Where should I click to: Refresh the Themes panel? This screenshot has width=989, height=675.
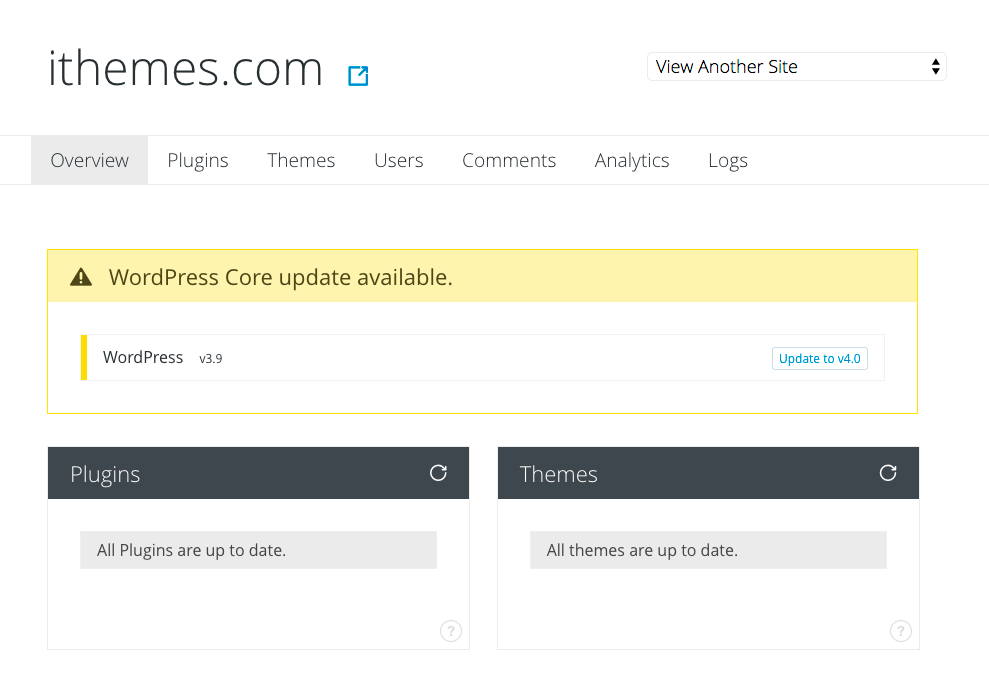pyautogui.click(x=888, y=473)
